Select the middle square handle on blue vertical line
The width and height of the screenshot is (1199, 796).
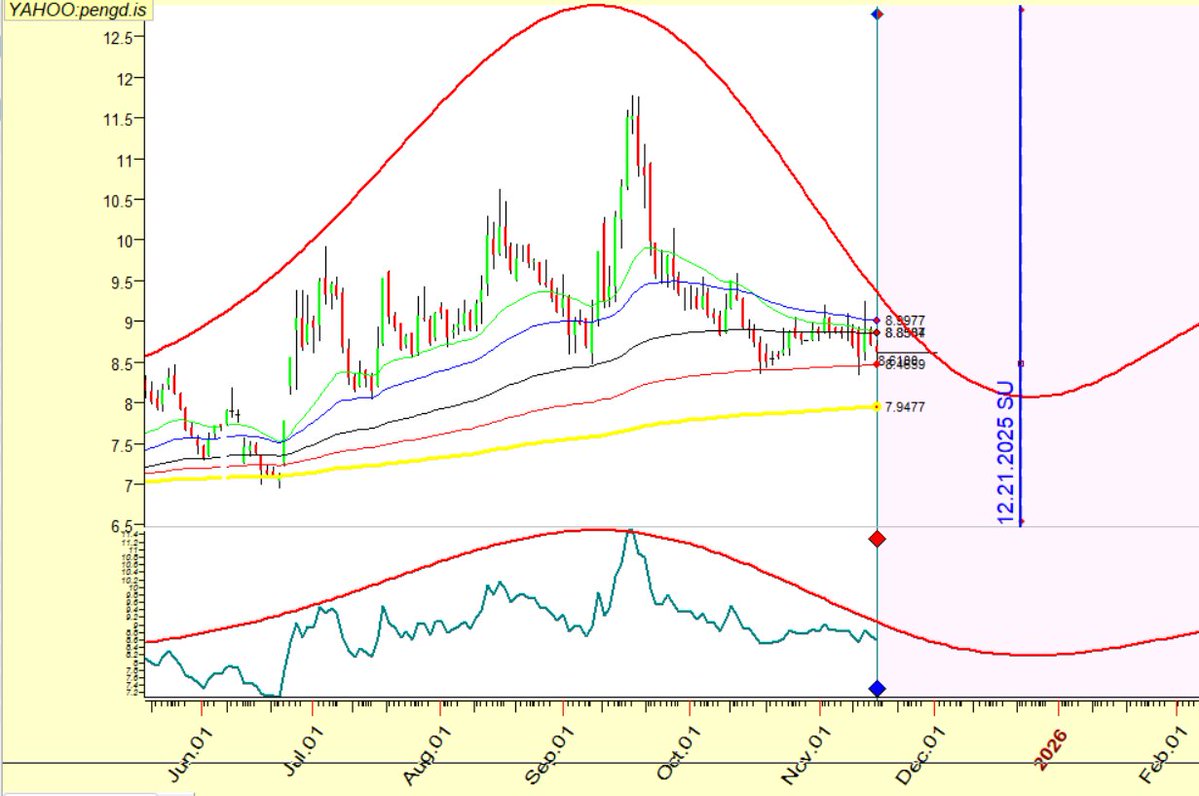[1021, 363]
